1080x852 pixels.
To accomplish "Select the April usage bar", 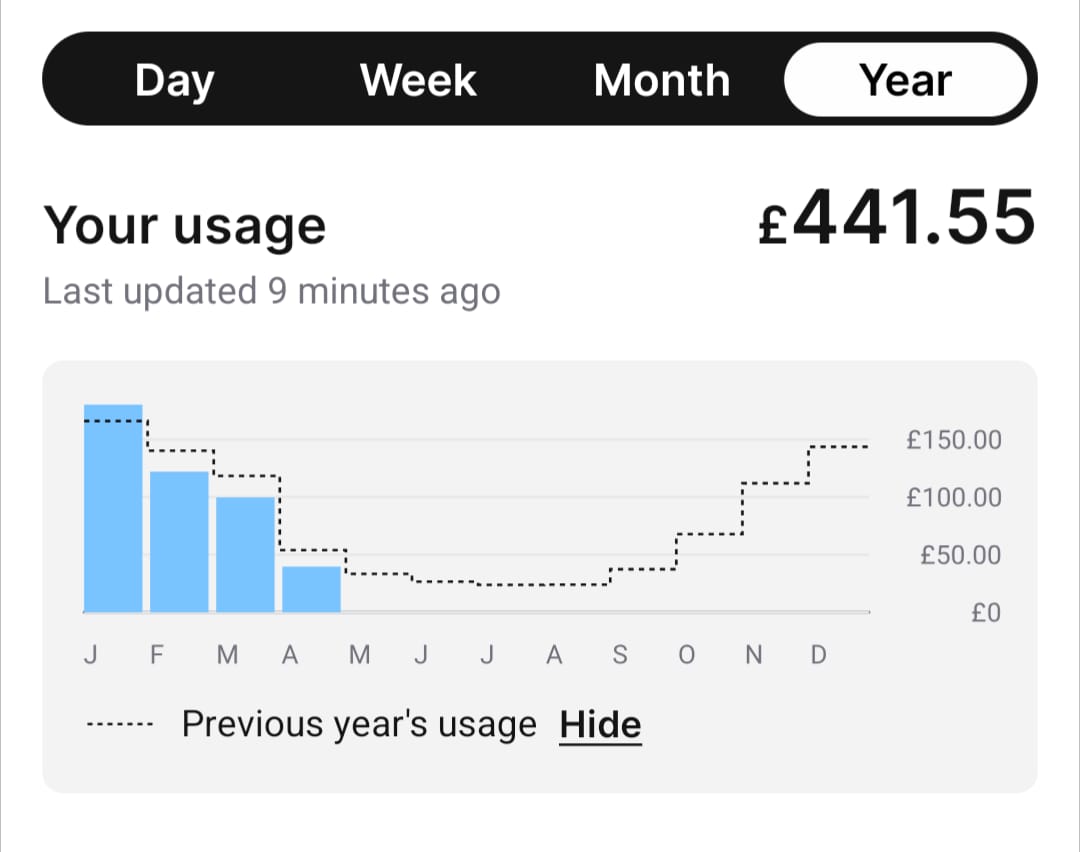I will pos(311,589).
